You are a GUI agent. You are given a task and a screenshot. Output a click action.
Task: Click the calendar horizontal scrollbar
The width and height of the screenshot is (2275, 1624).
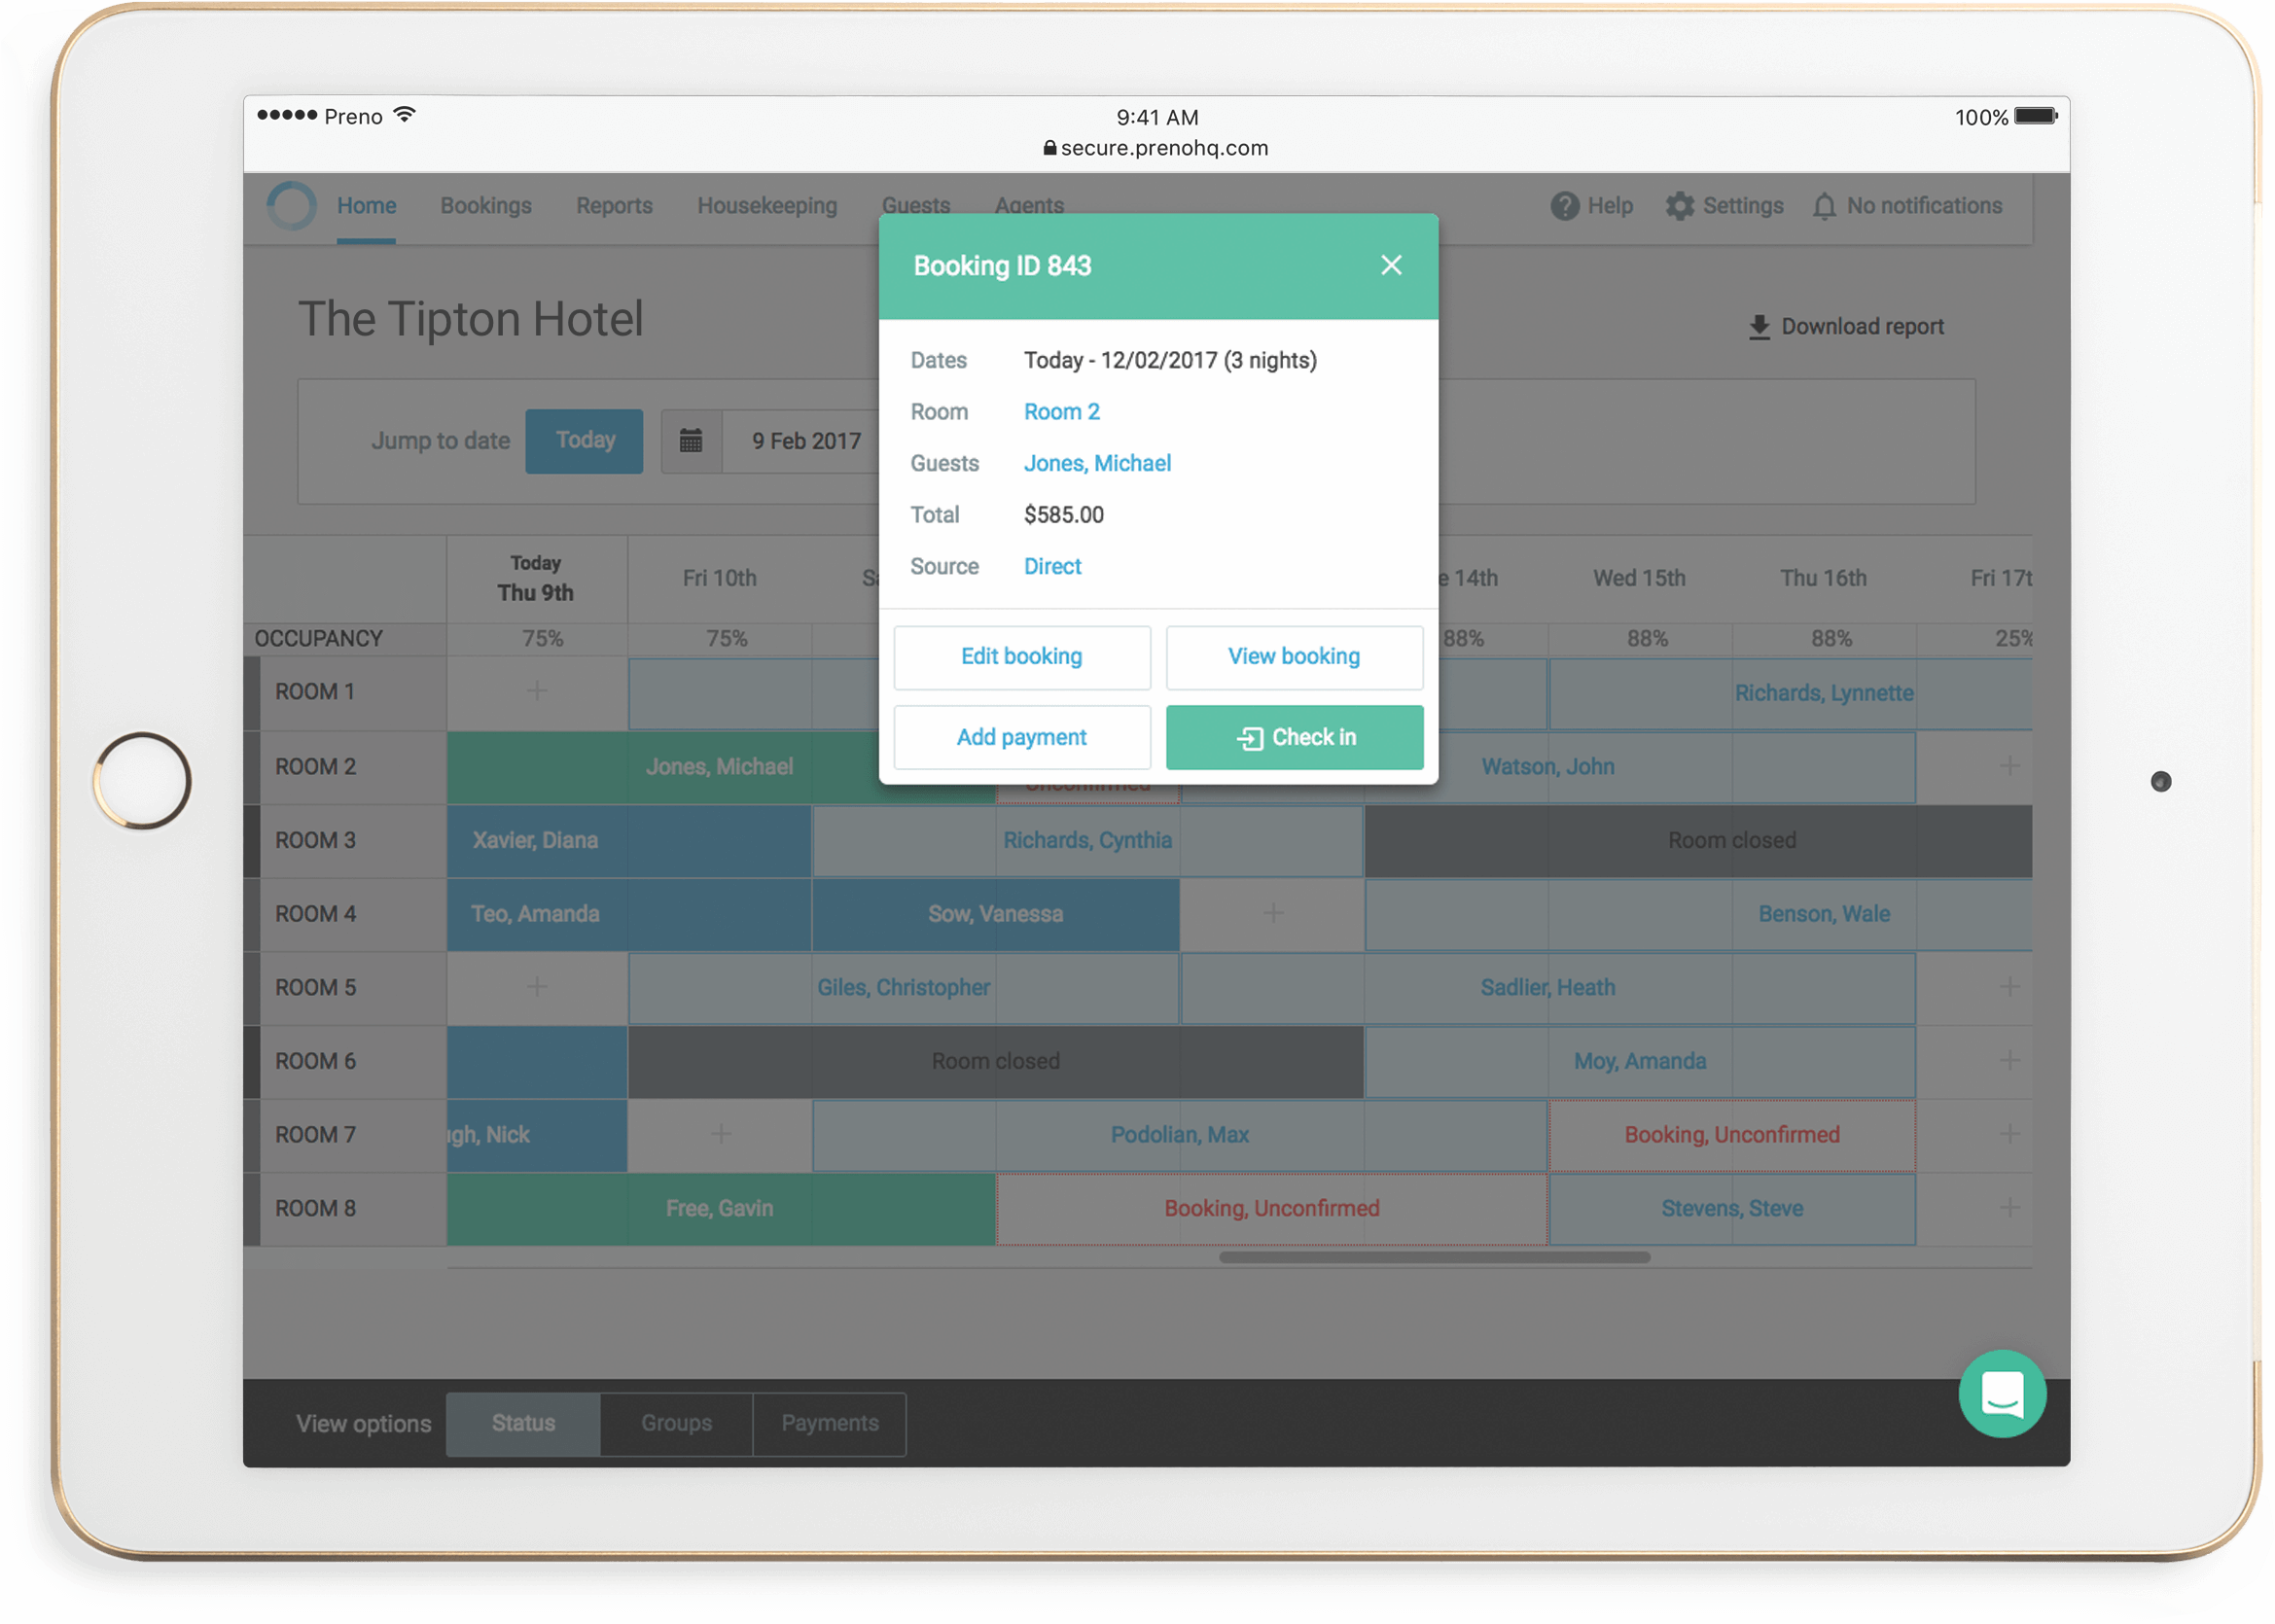(1434, 1257)
